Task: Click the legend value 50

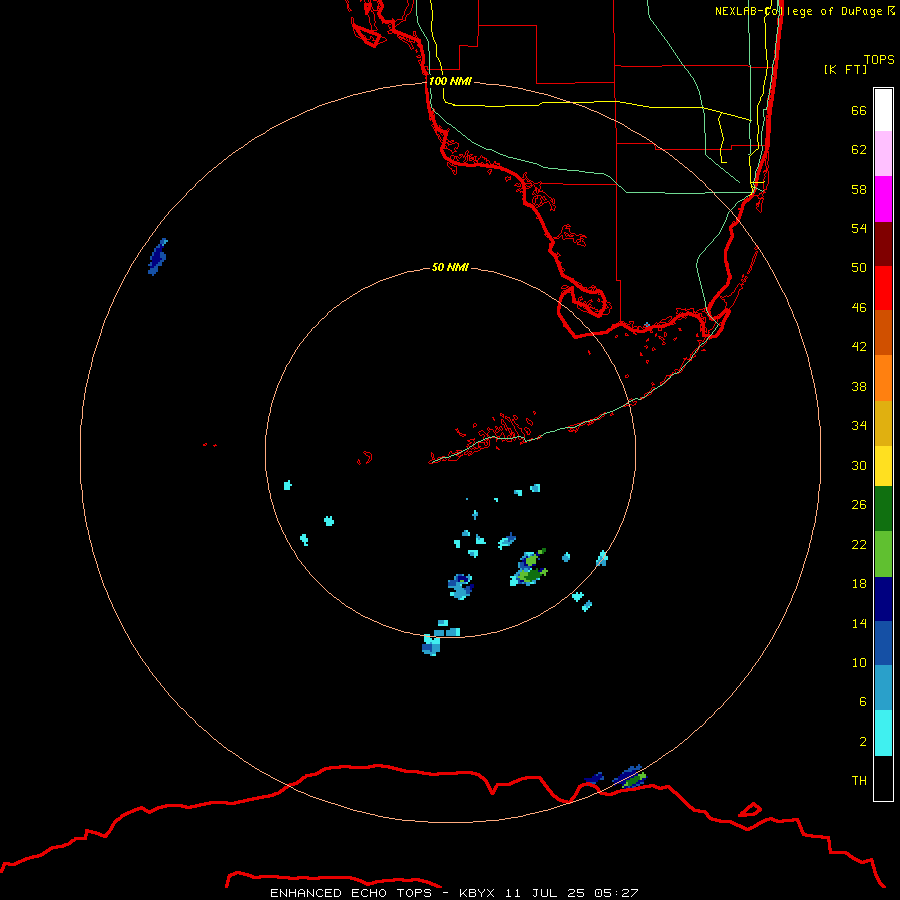Action: coord(859,268)
